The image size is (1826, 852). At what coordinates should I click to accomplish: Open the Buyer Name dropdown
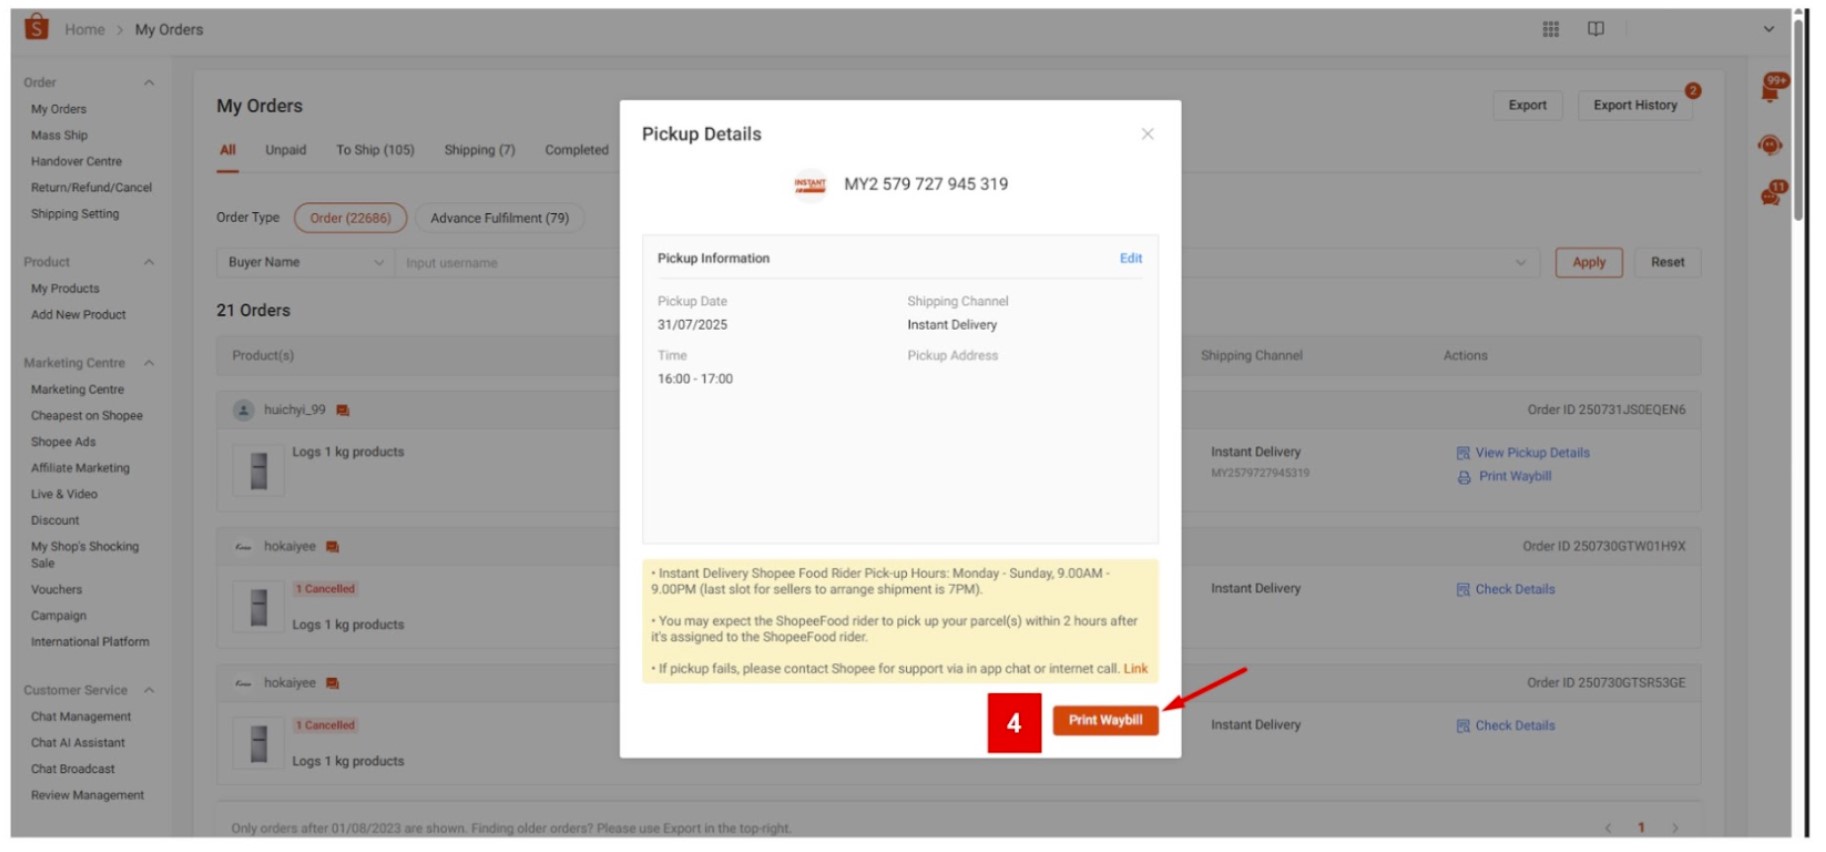tap(306, 263)
